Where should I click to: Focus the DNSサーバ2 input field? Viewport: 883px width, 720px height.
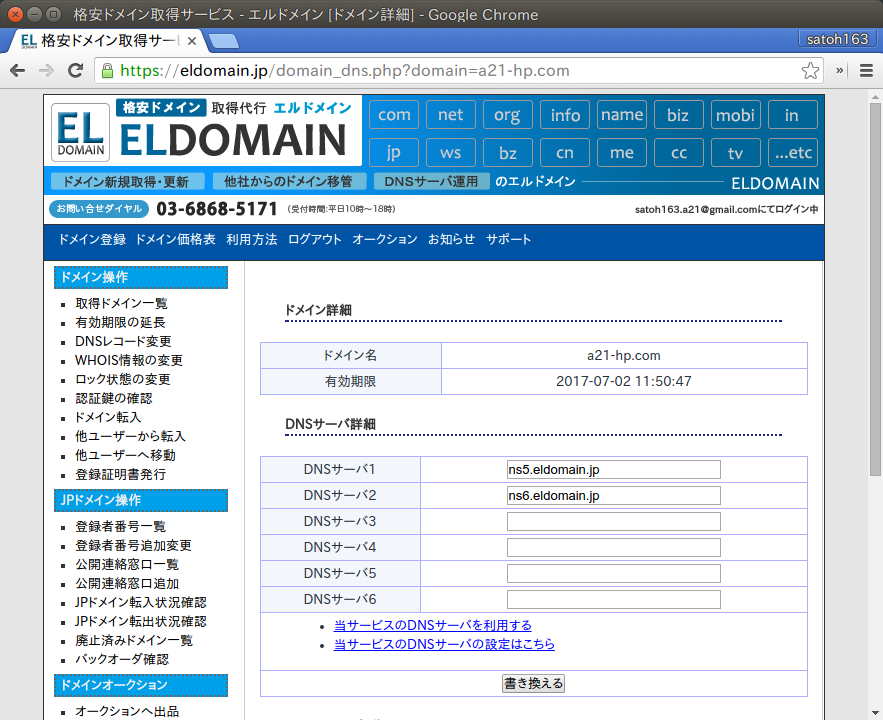614,495
